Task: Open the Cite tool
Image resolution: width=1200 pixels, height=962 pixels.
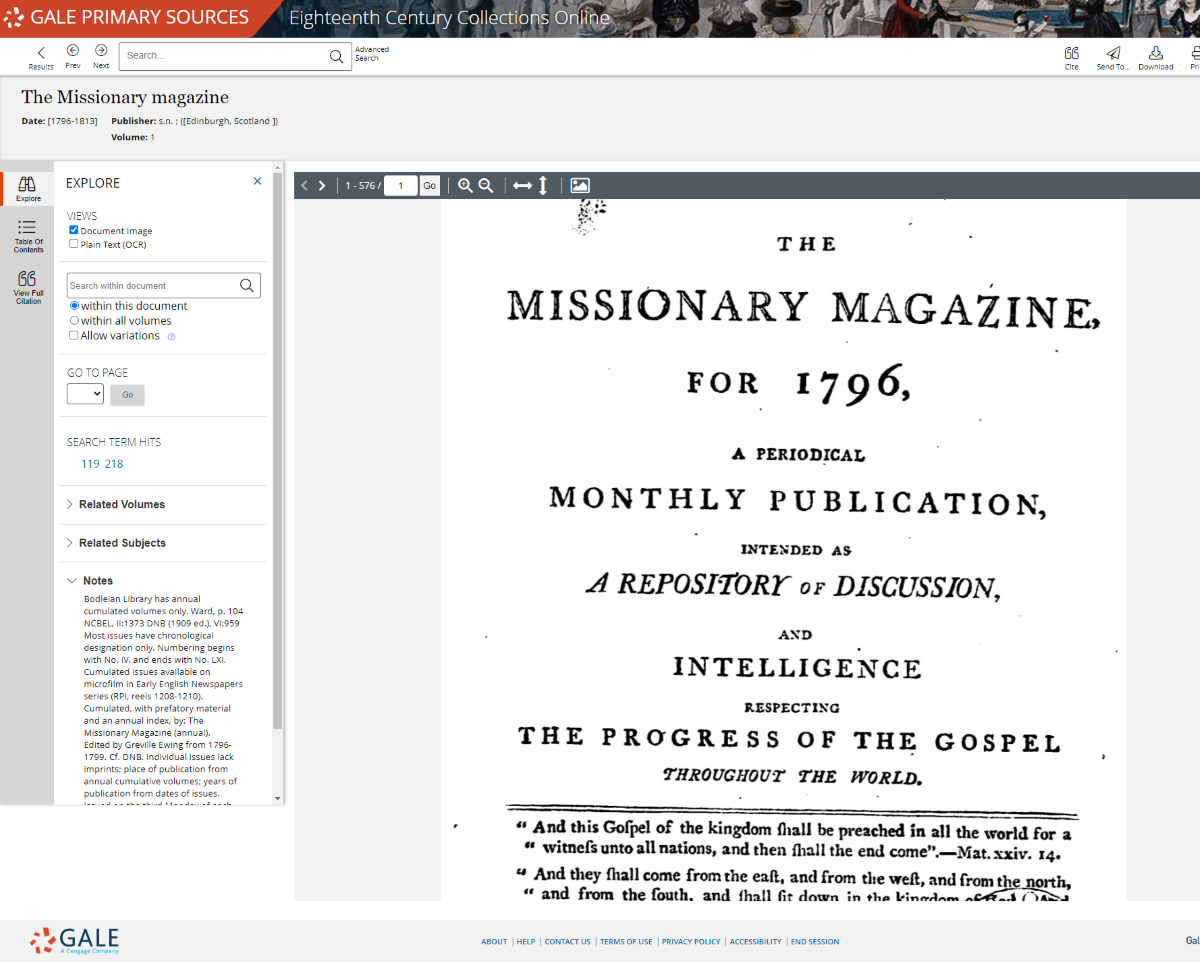Action: point(1072,57)
